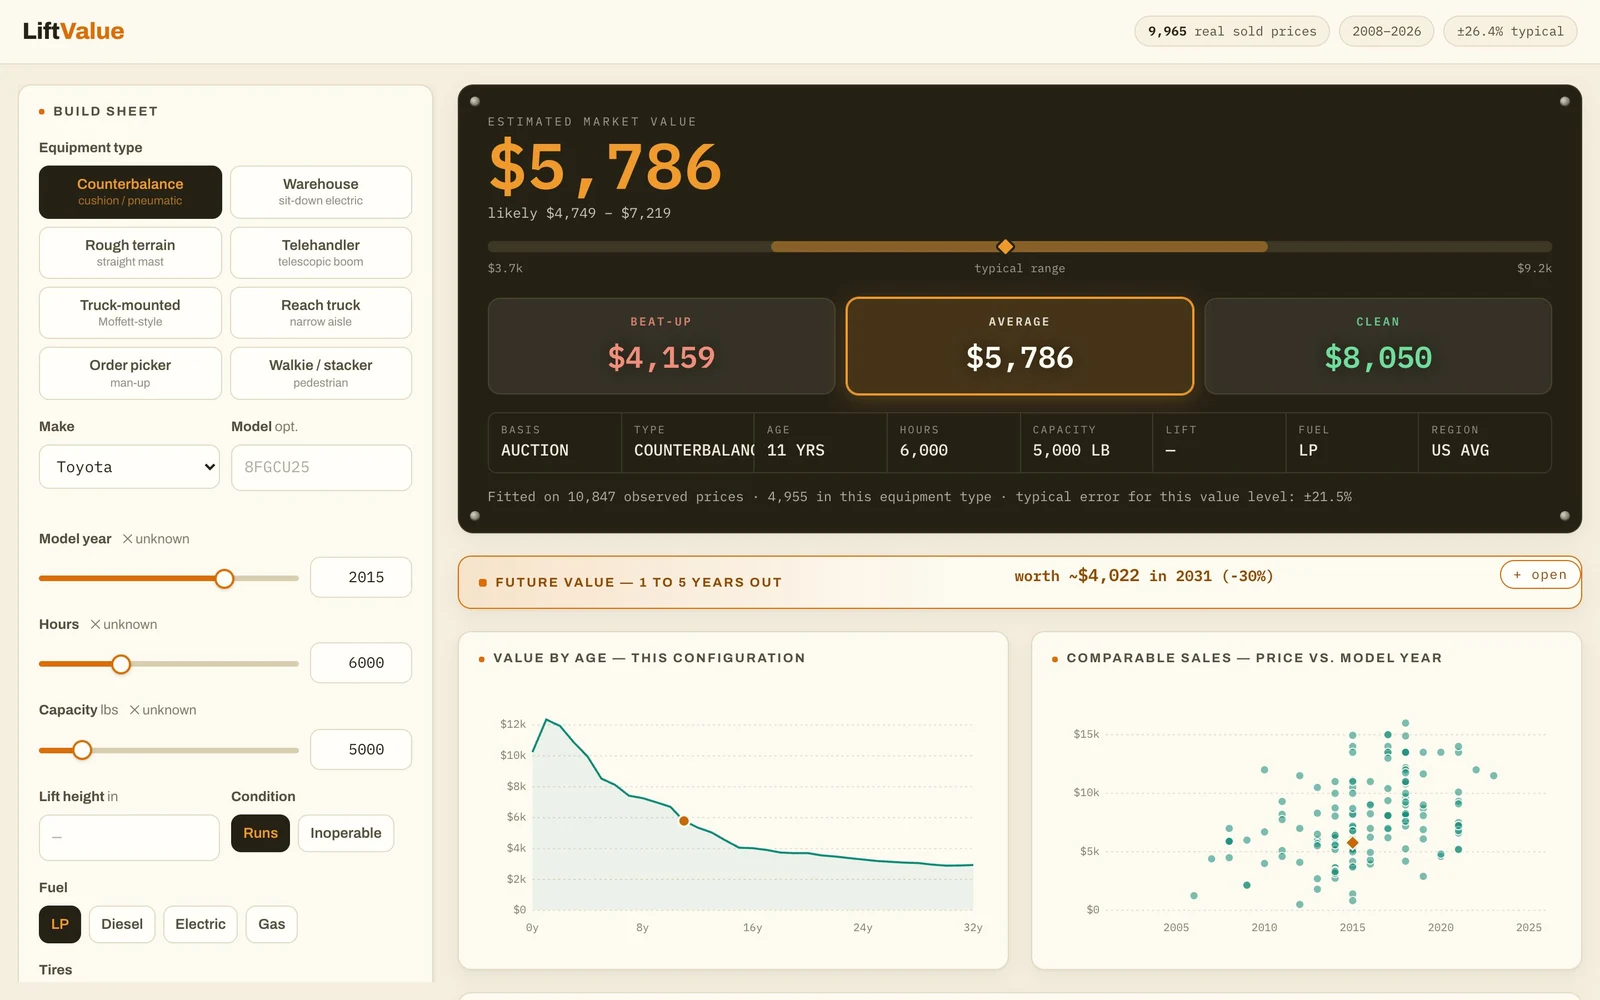This screenshot has height=1000, width=1600.
Task: Click the likely $4,749 – $7,219 text
Action: [x=579, y=213]
